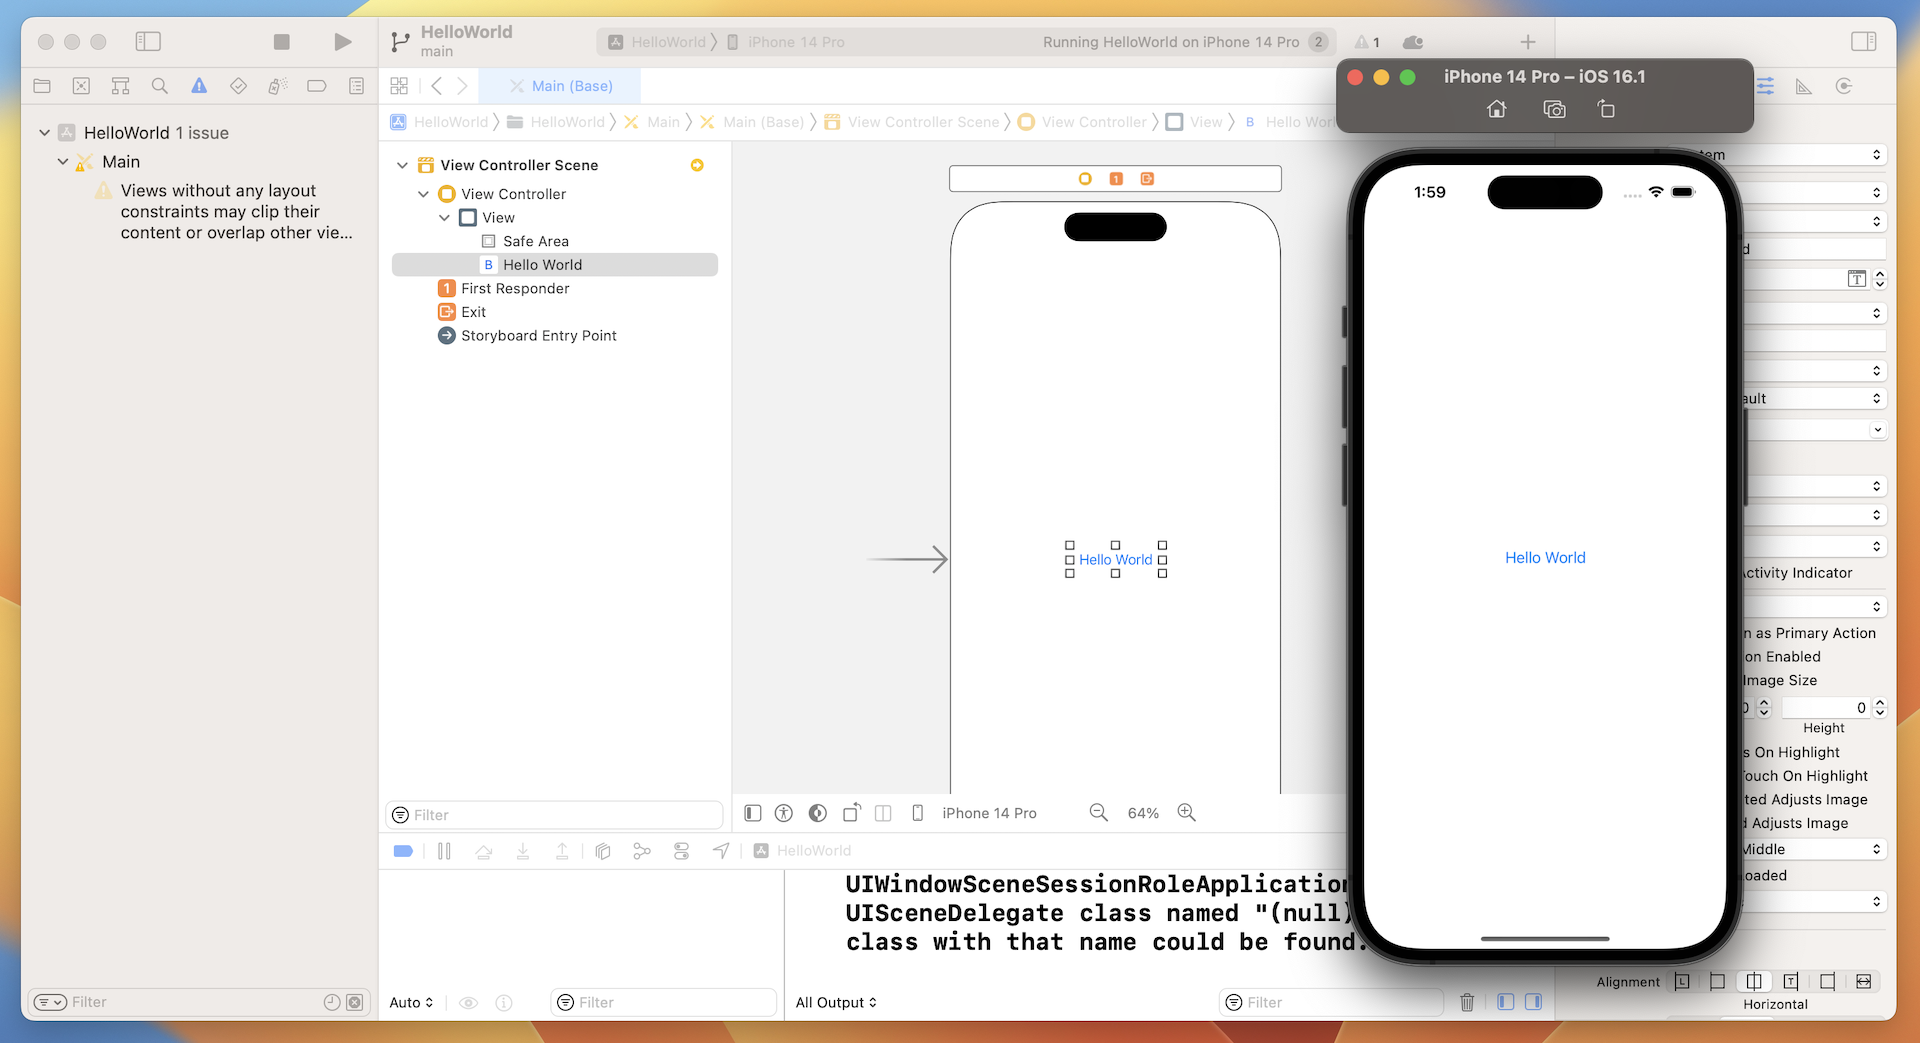Open the find navigator magnifying glass
The width and height of the screenshot is (1920, 1043).
click(160, 86)
